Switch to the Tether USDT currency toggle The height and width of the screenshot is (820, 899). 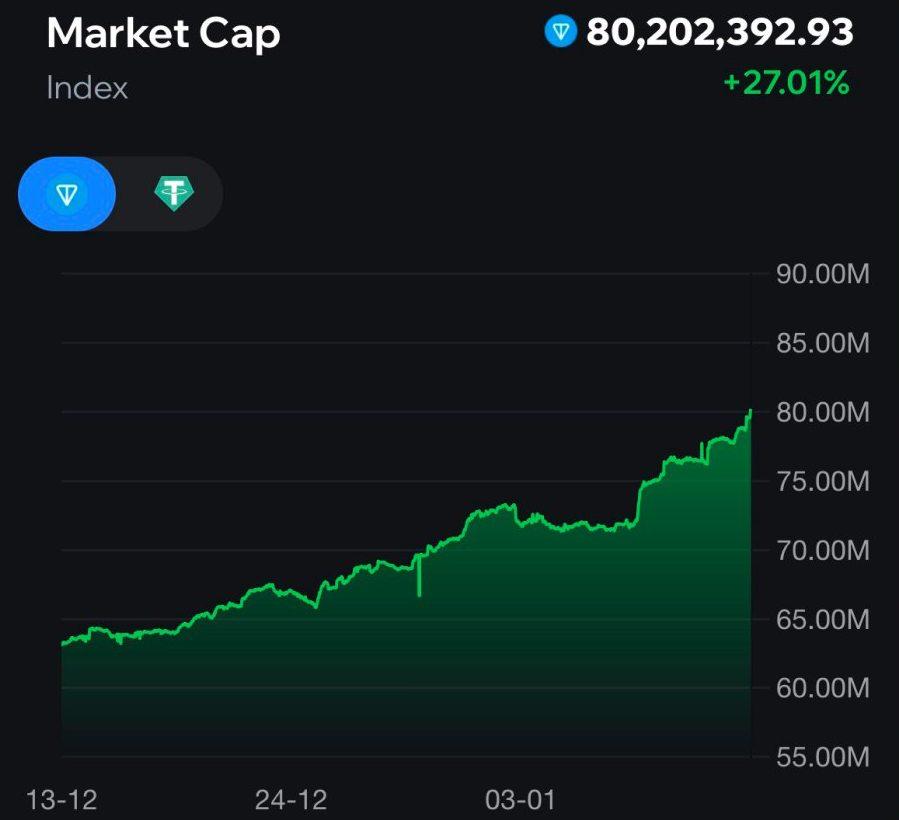tap(175, 194)
